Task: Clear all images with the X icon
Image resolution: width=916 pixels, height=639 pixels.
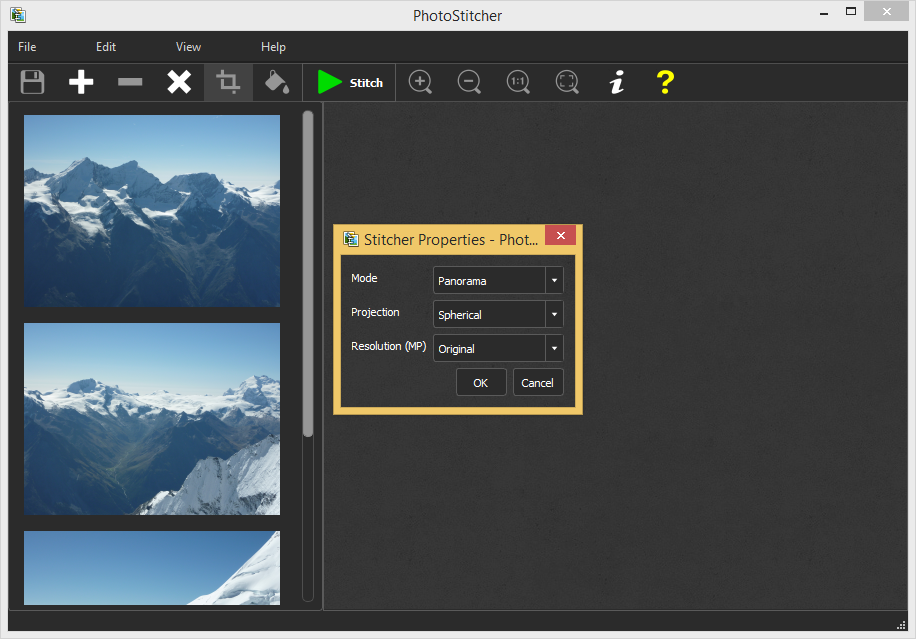Action: 179,82
